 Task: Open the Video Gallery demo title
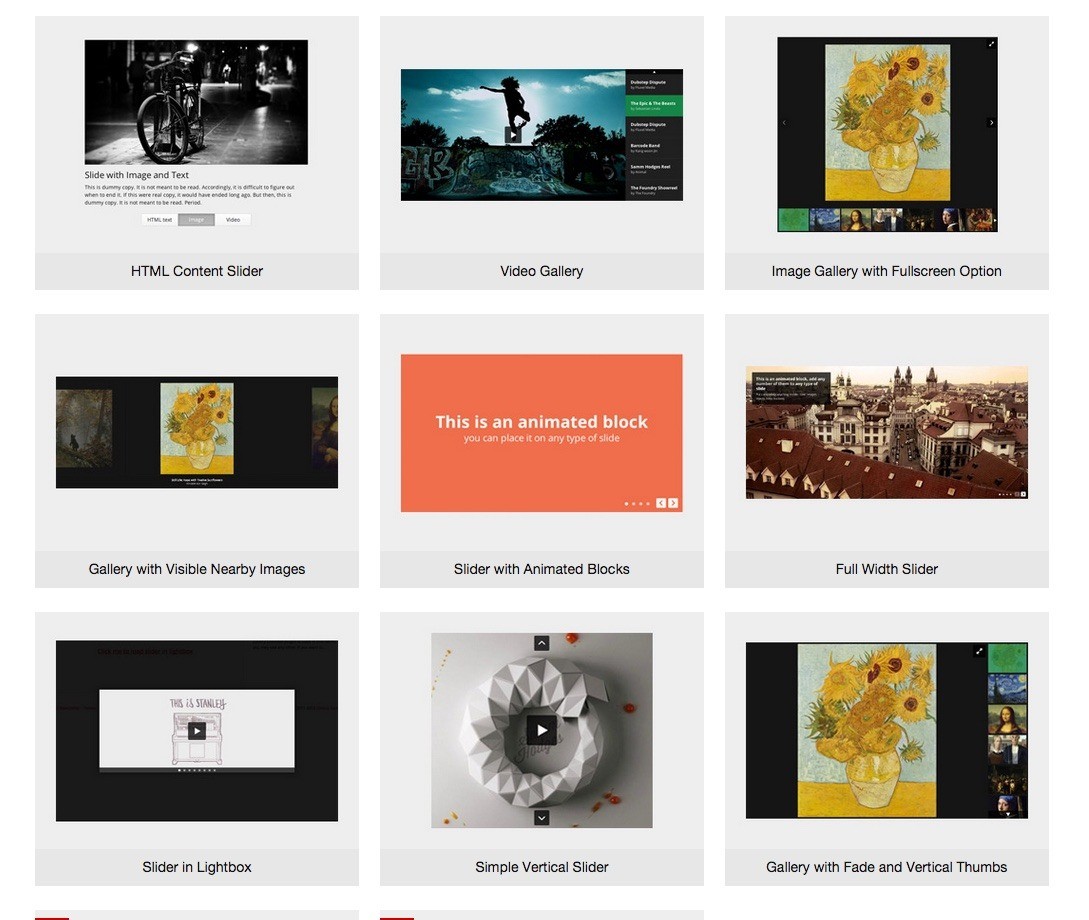542,271
